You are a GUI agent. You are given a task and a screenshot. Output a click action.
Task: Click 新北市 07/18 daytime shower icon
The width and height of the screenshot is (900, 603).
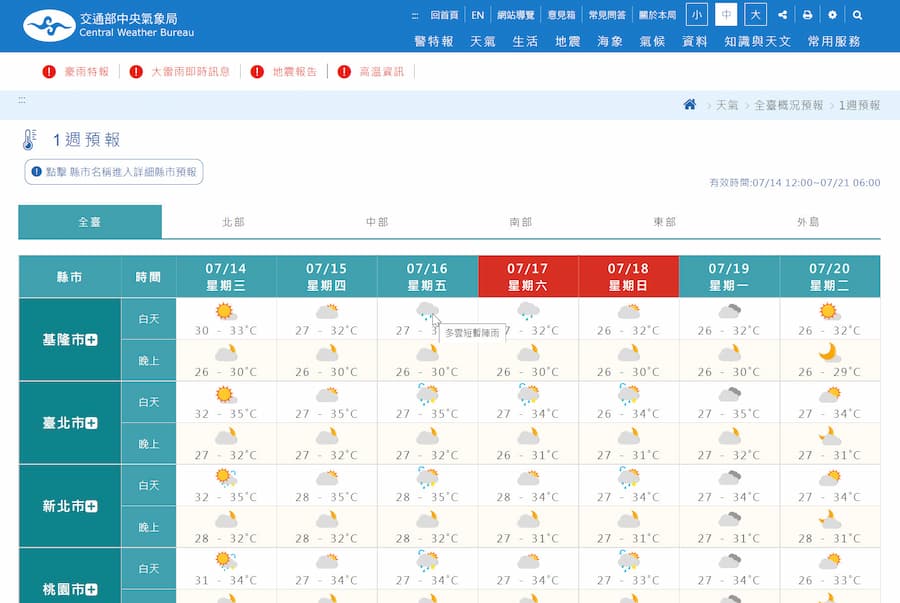pyautogui.click(x=629, y=478)
